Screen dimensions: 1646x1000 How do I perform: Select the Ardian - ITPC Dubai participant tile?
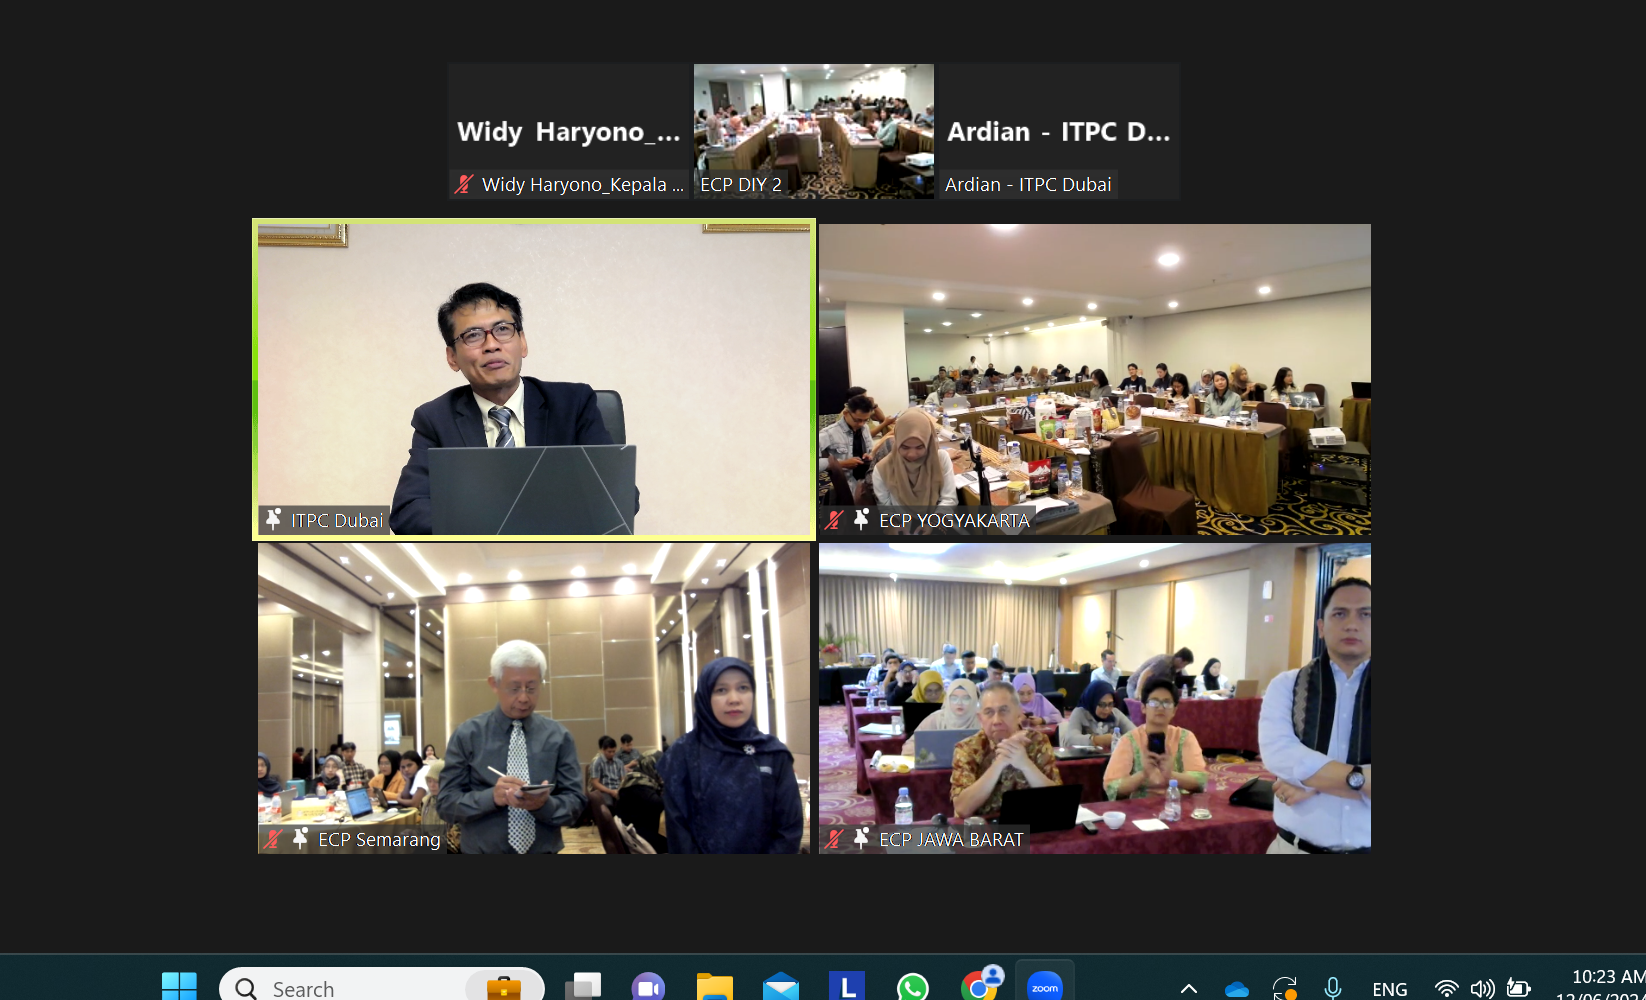click(1059, 131)
